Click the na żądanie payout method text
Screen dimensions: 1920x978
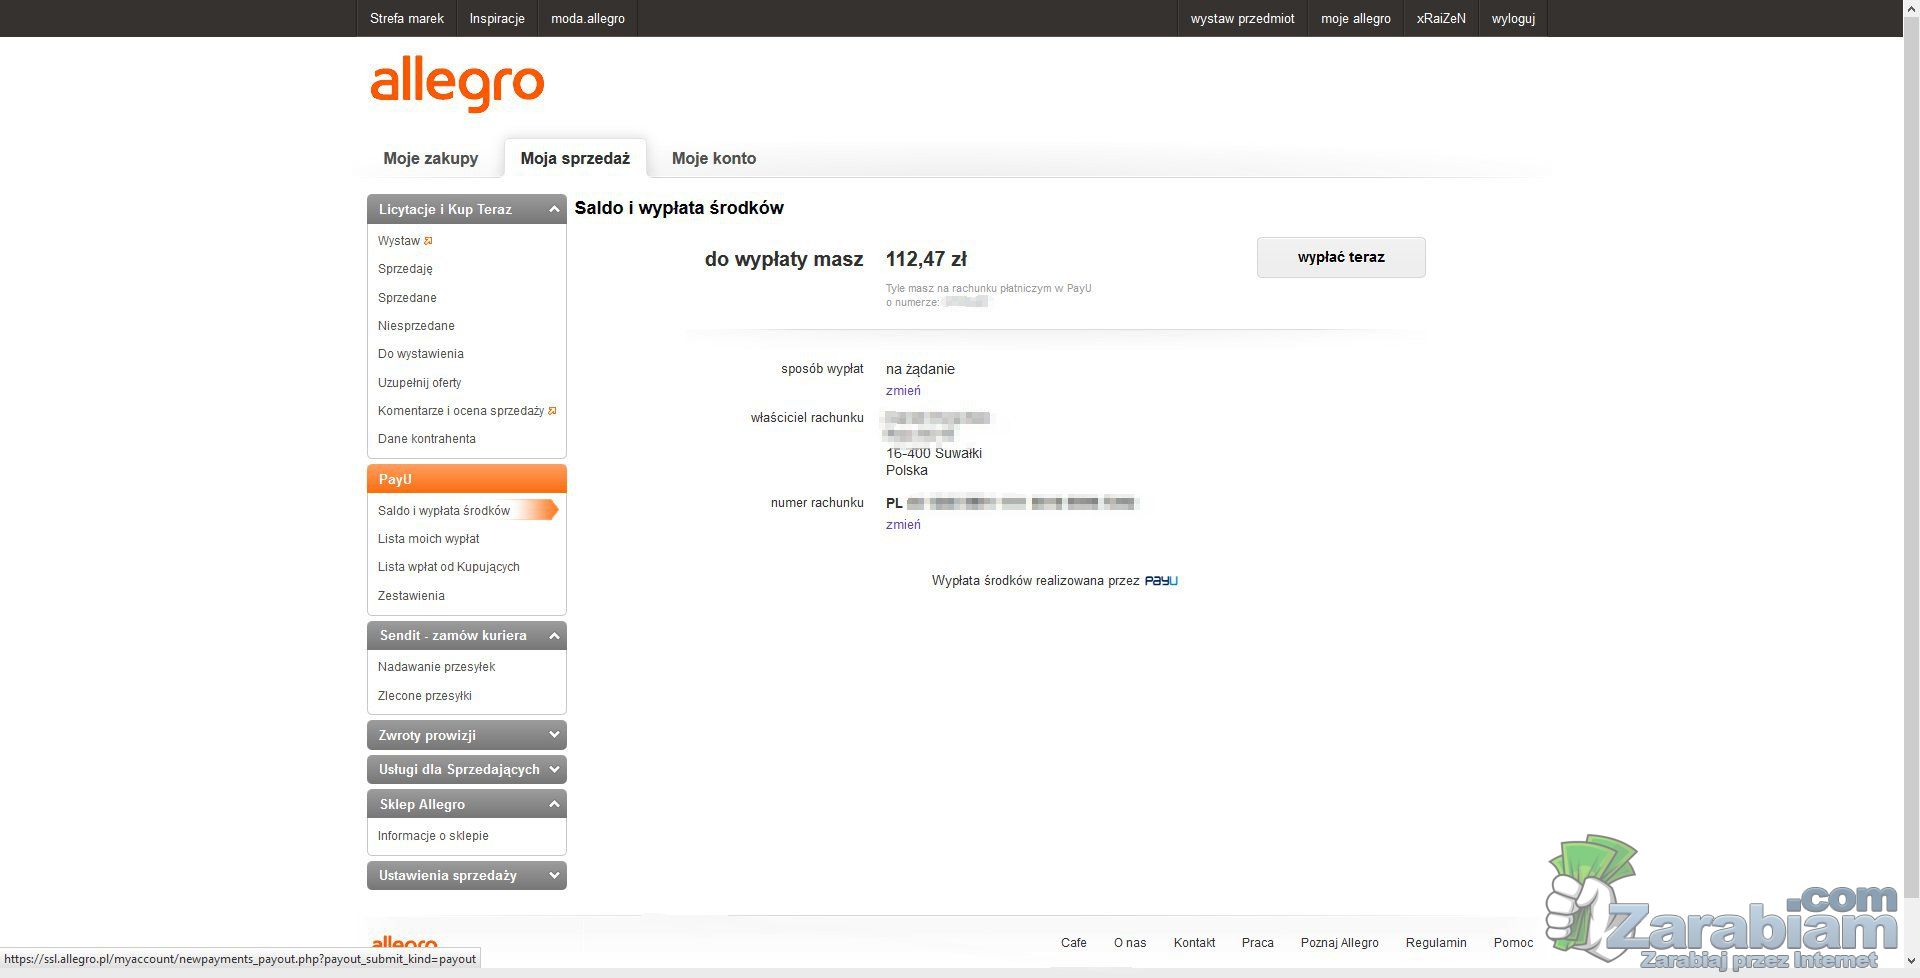pyautogui.click(x=920, y=369)
